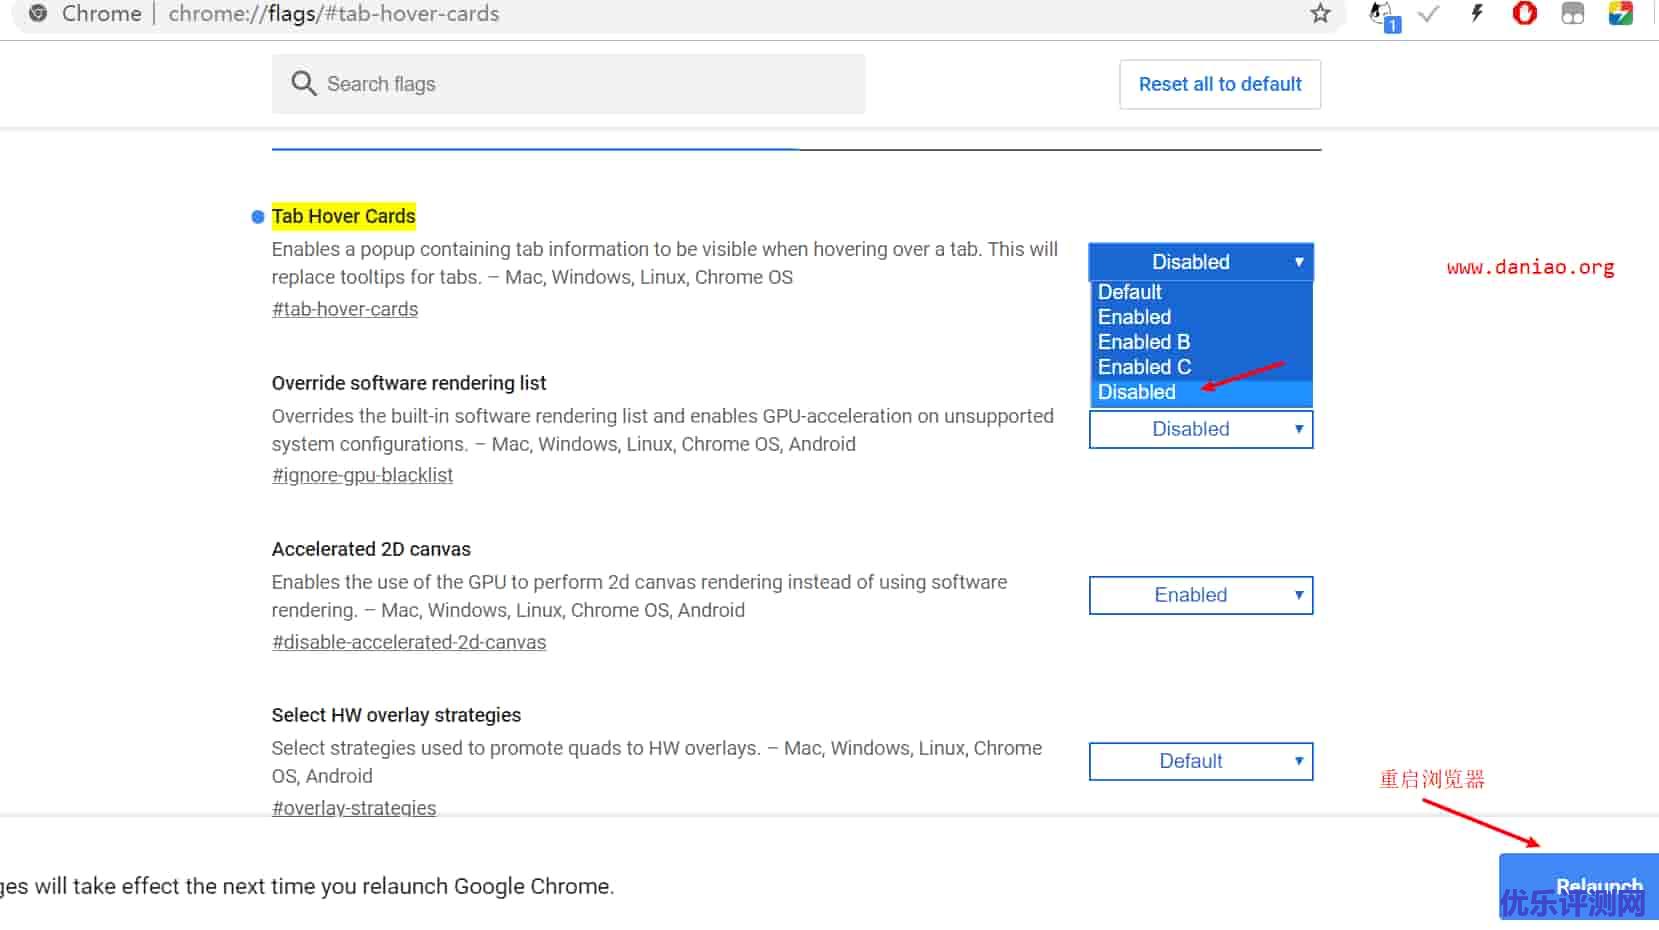Image resolution: width=1659 pixels, height=930 pixels.
Task: Expand the Tab Hover Cards dropdown
Action: (x=1200, y=262)
